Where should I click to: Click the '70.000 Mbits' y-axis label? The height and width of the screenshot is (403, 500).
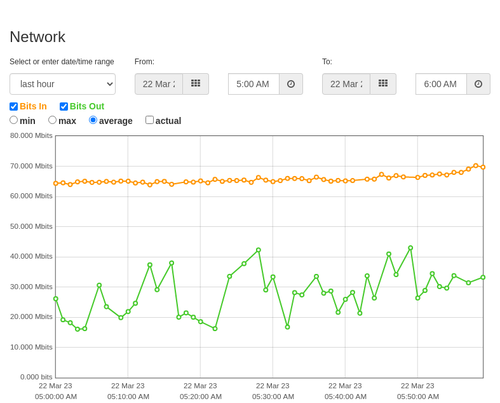[31, 166]
